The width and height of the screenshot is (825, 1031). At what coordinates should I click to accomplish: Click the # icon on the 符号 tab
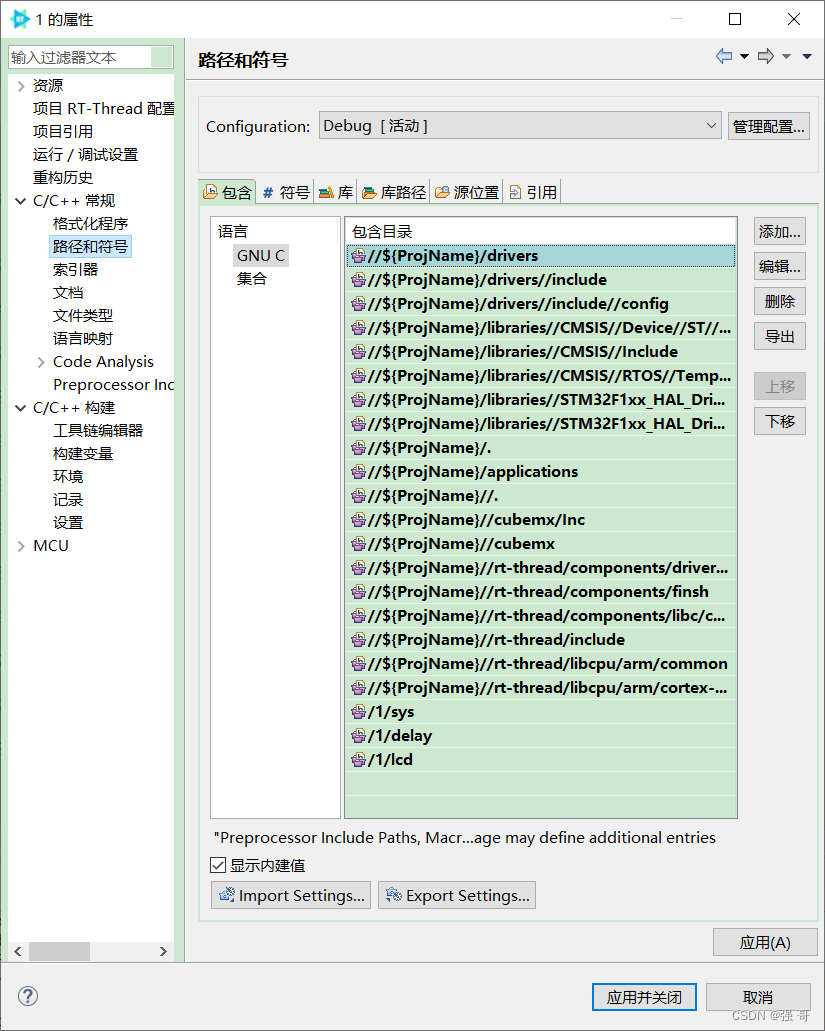266,191
